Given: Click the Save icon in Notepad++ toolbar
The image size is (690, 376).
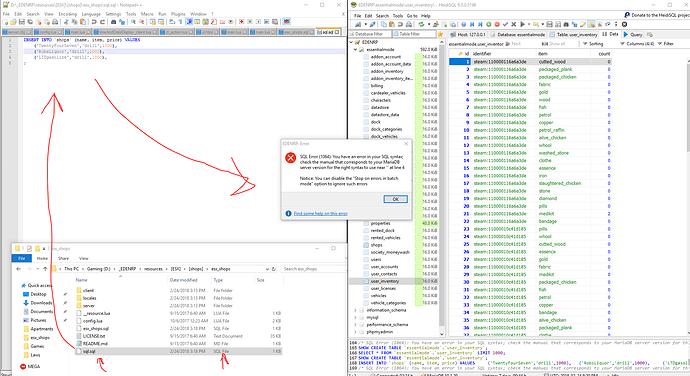Looking at the screenshot, I should pyautogui.click(x=22, y=22).
